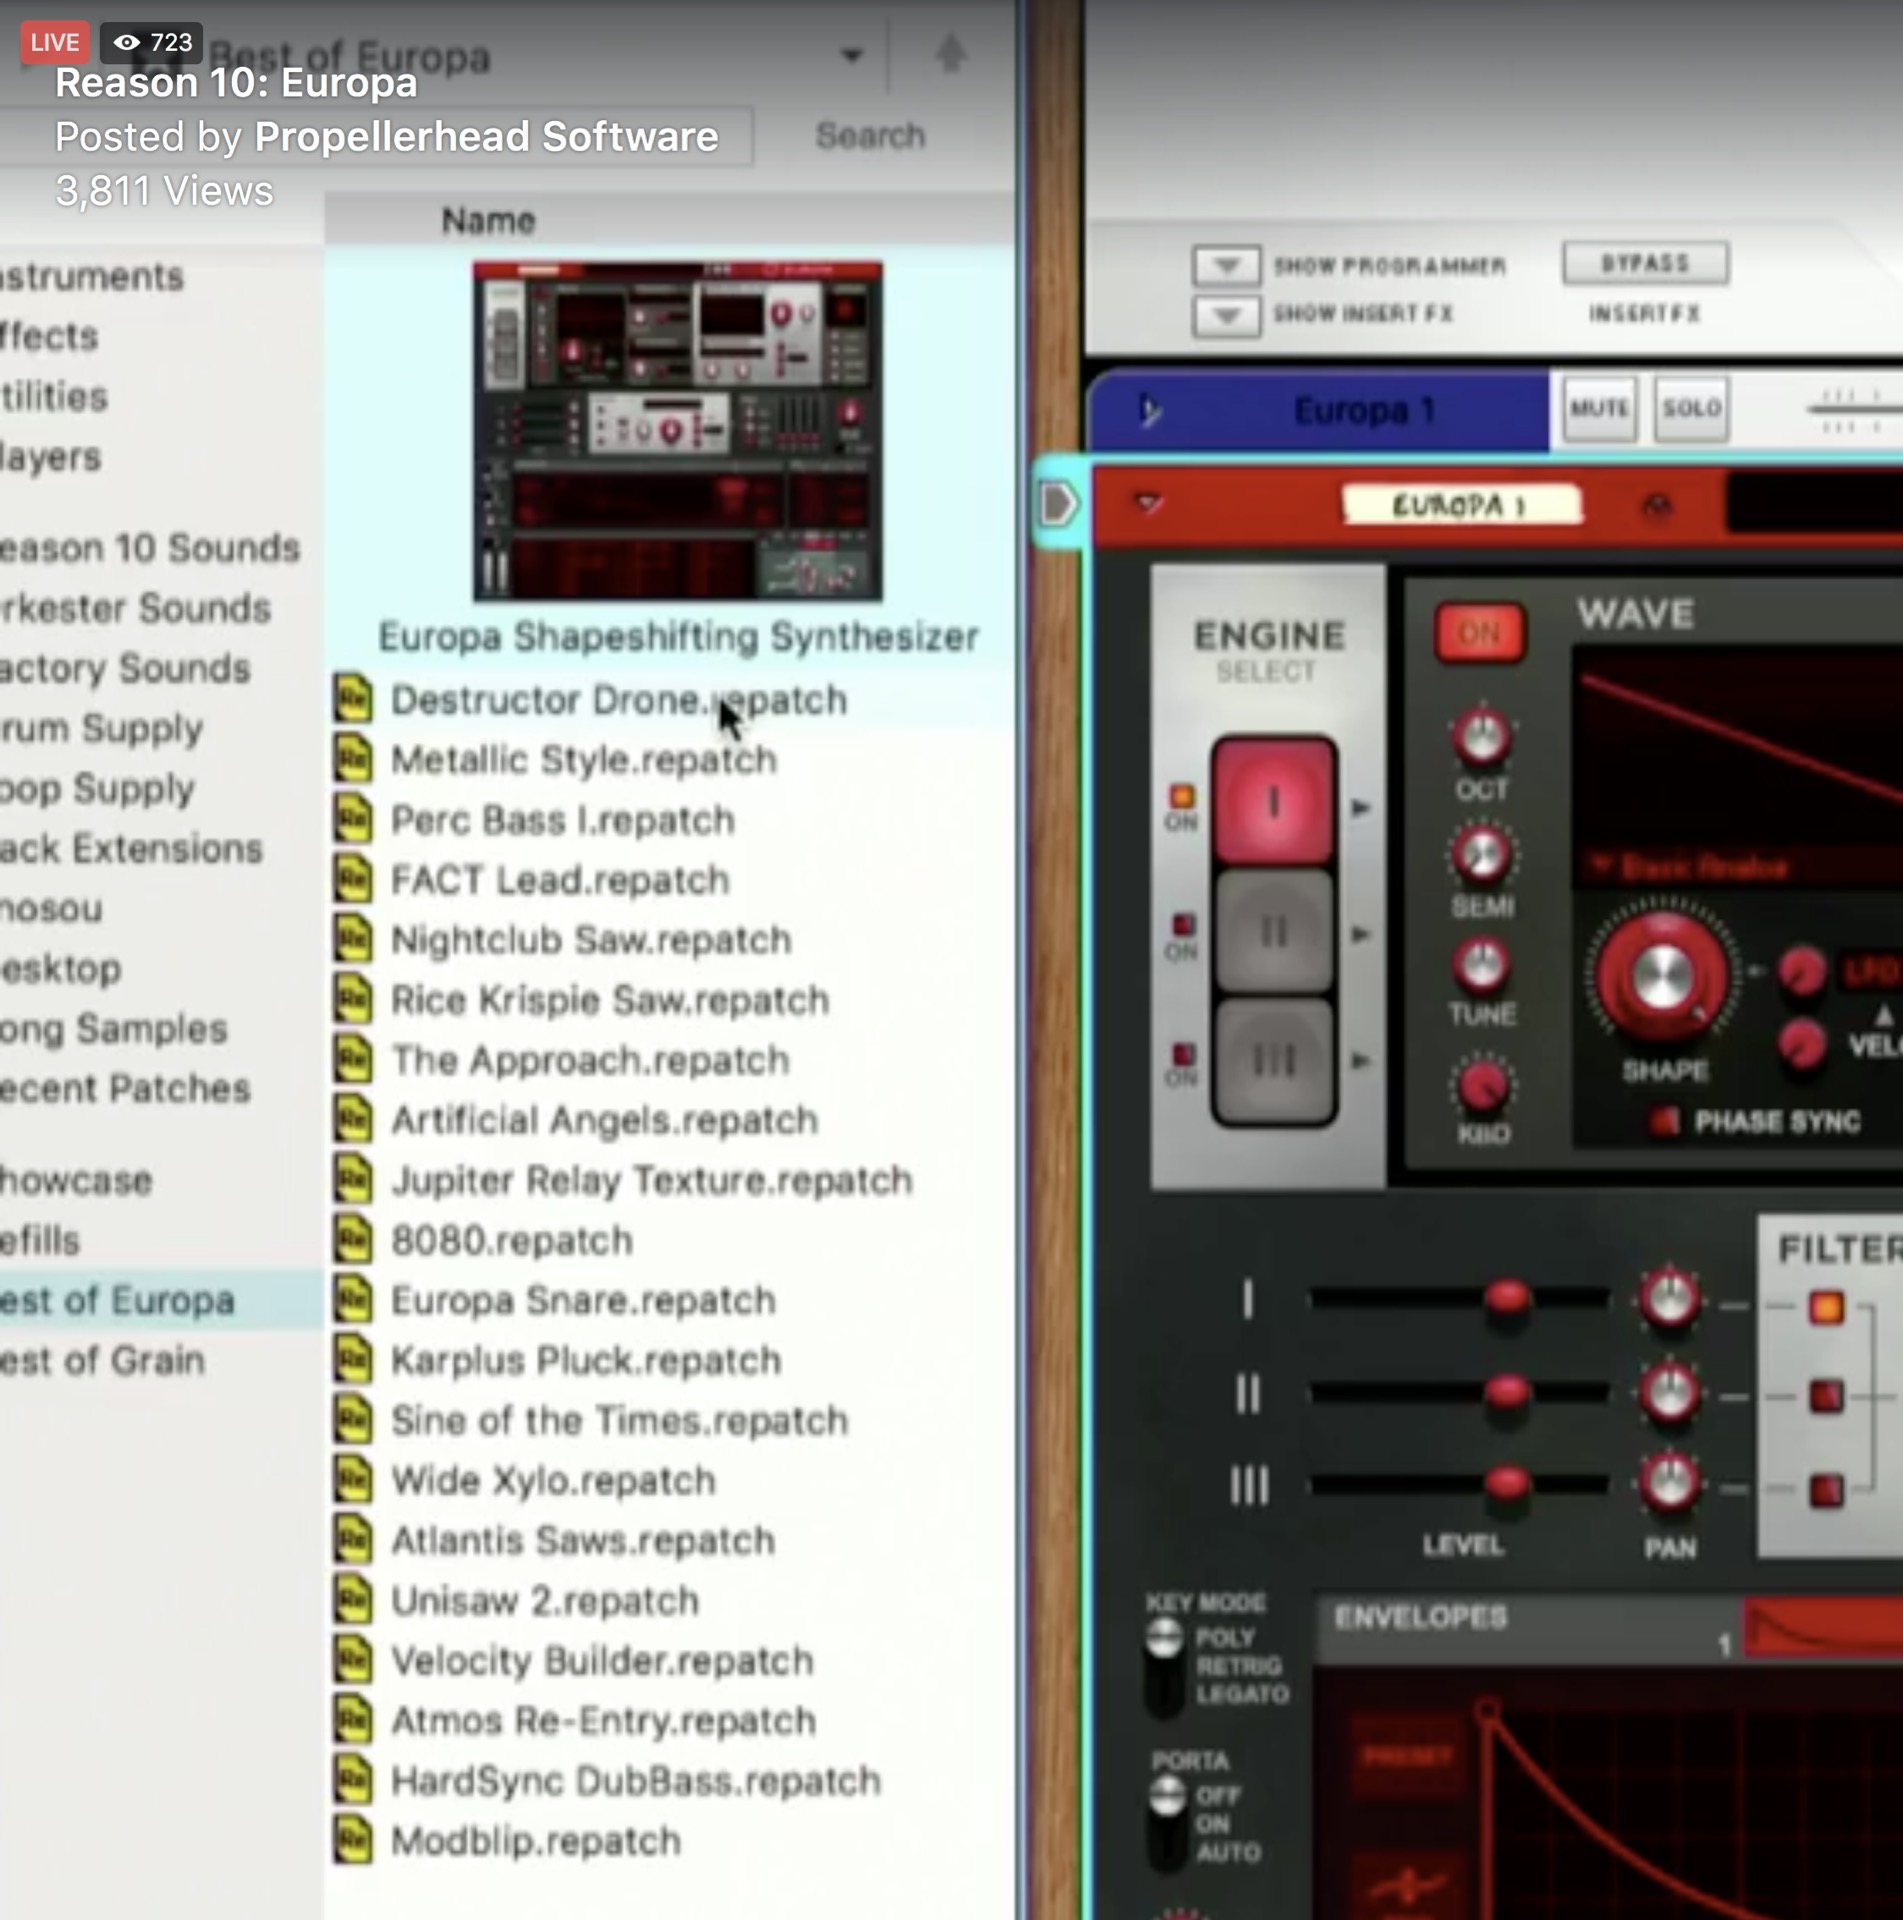Toggle the Engine II filter routing button
Screen dimensions: 1903x1920
click(x=1826, y=1396)
